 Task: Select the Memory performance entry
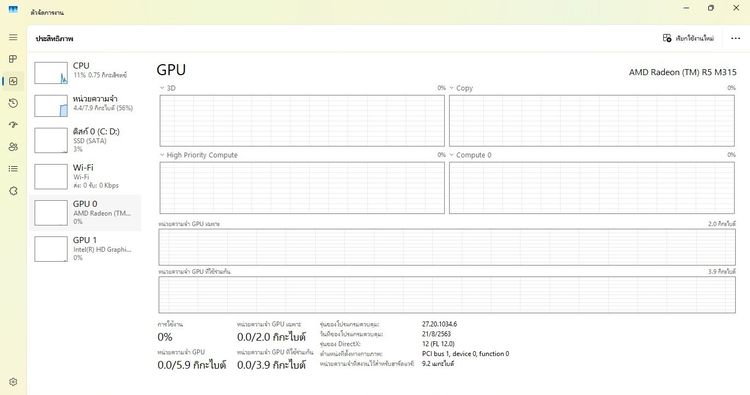pyautogui.click(x=85, y=106)
